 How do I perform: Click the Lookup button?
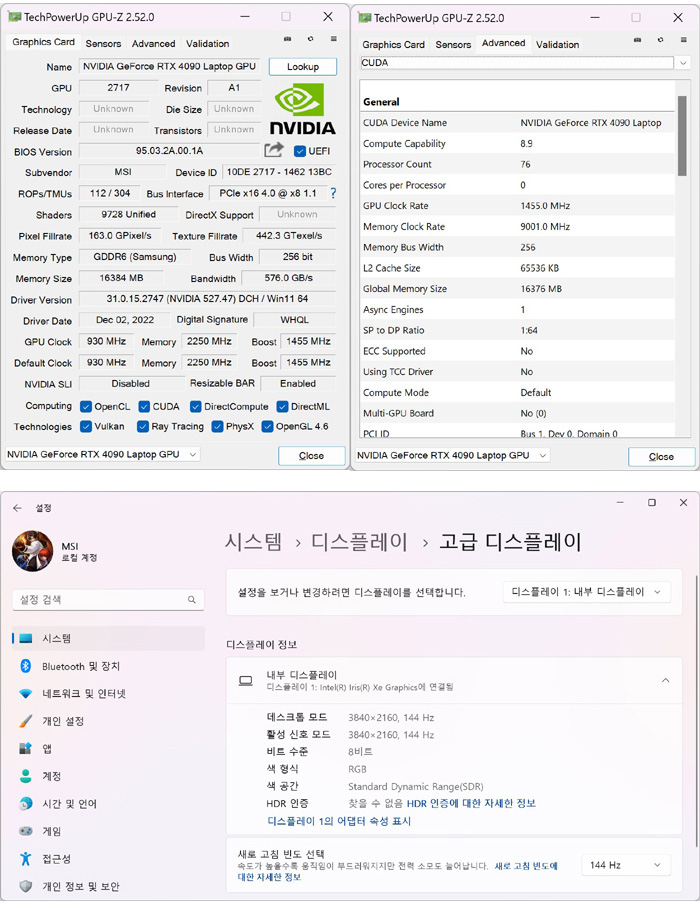[302, 66]
